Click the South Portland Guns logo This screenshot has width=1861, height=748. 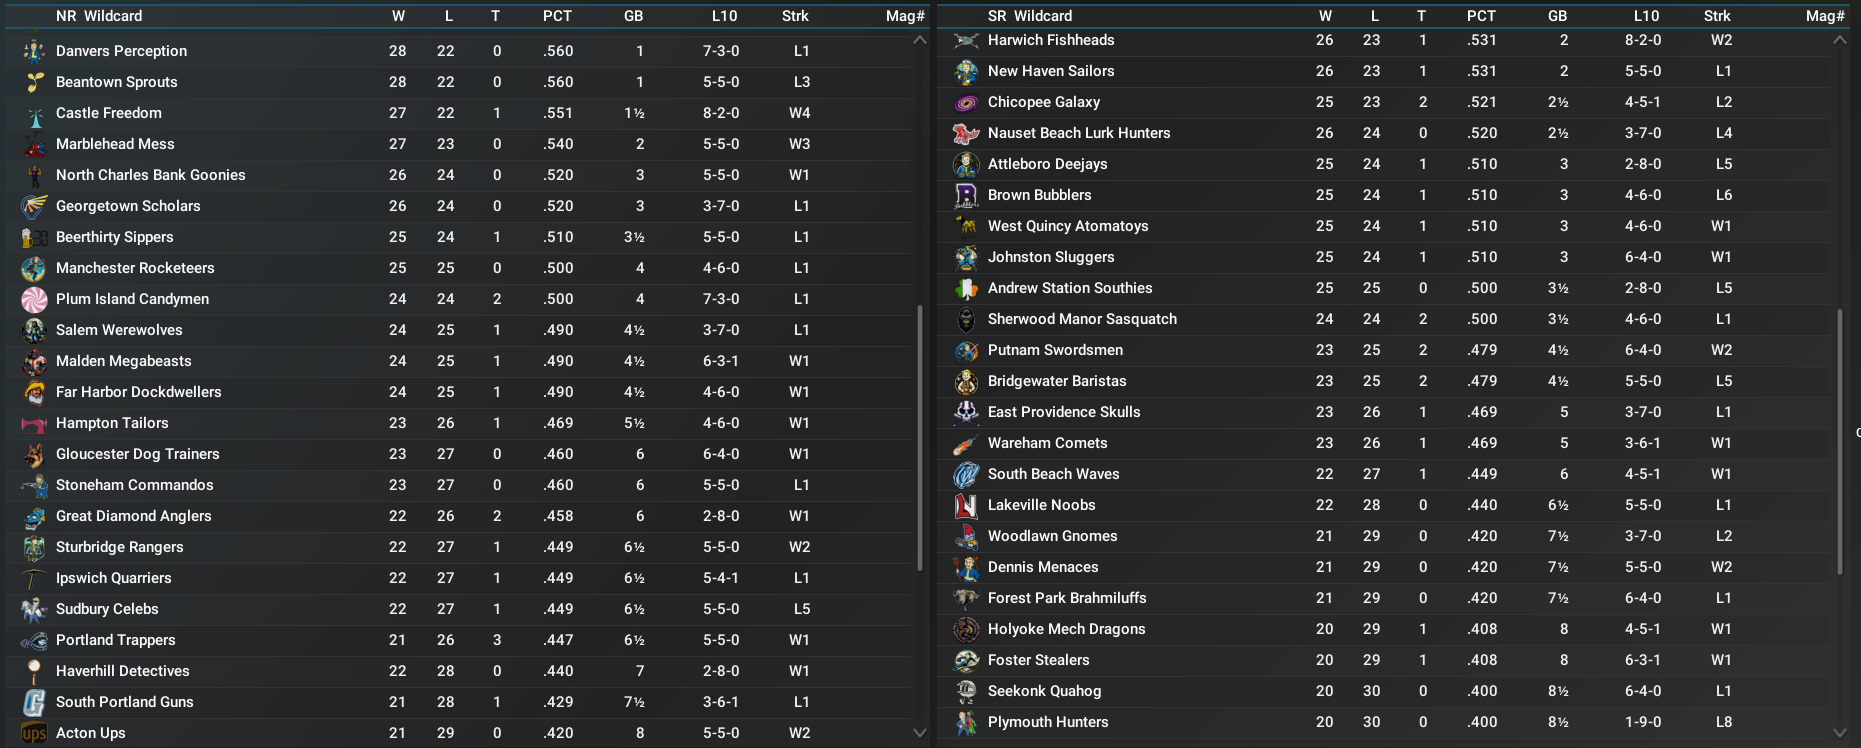[34, 703]
